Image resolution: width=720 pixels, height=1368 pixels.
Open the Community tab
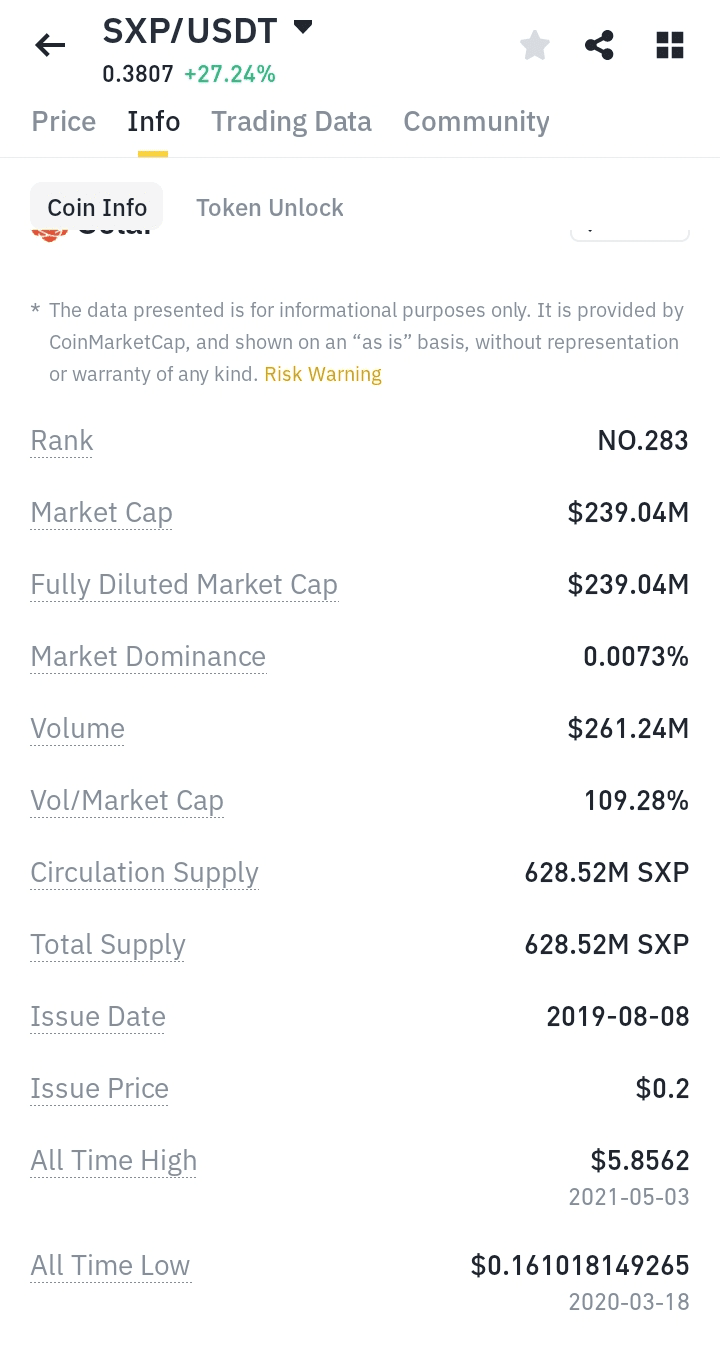point(476,122)
